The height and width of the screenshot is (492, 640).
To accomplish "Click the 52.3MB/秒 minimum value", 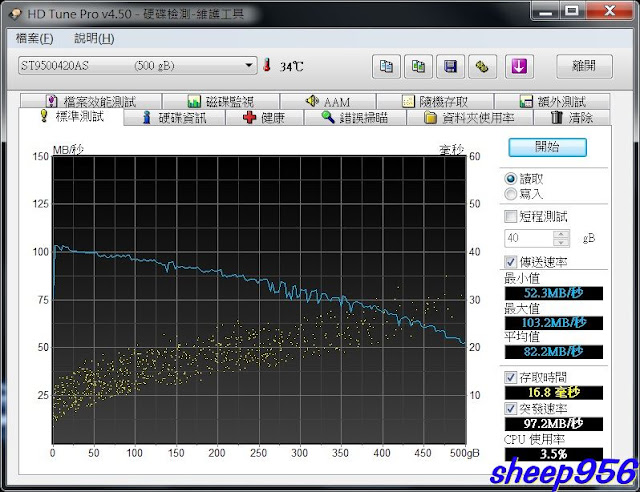I will pyautogui.click(x=553, y=293).
